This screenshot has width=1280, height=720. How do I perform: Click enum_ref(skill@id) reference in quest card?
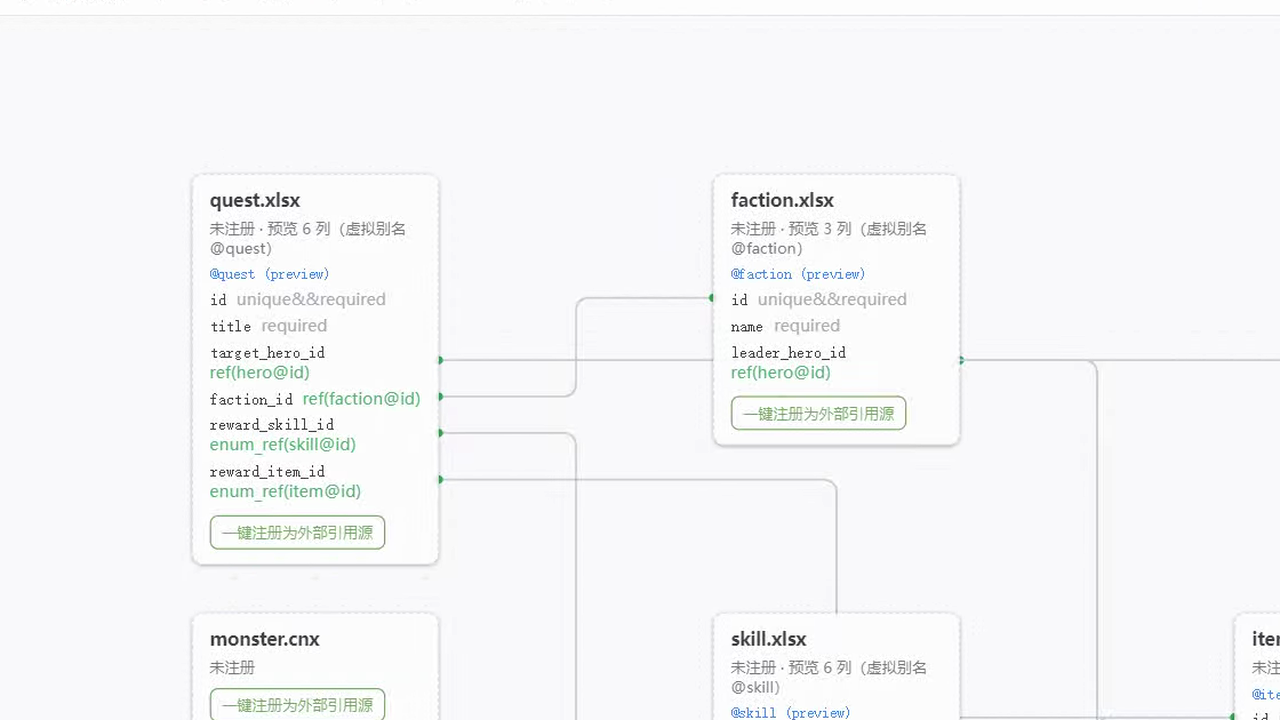[282, 445]
